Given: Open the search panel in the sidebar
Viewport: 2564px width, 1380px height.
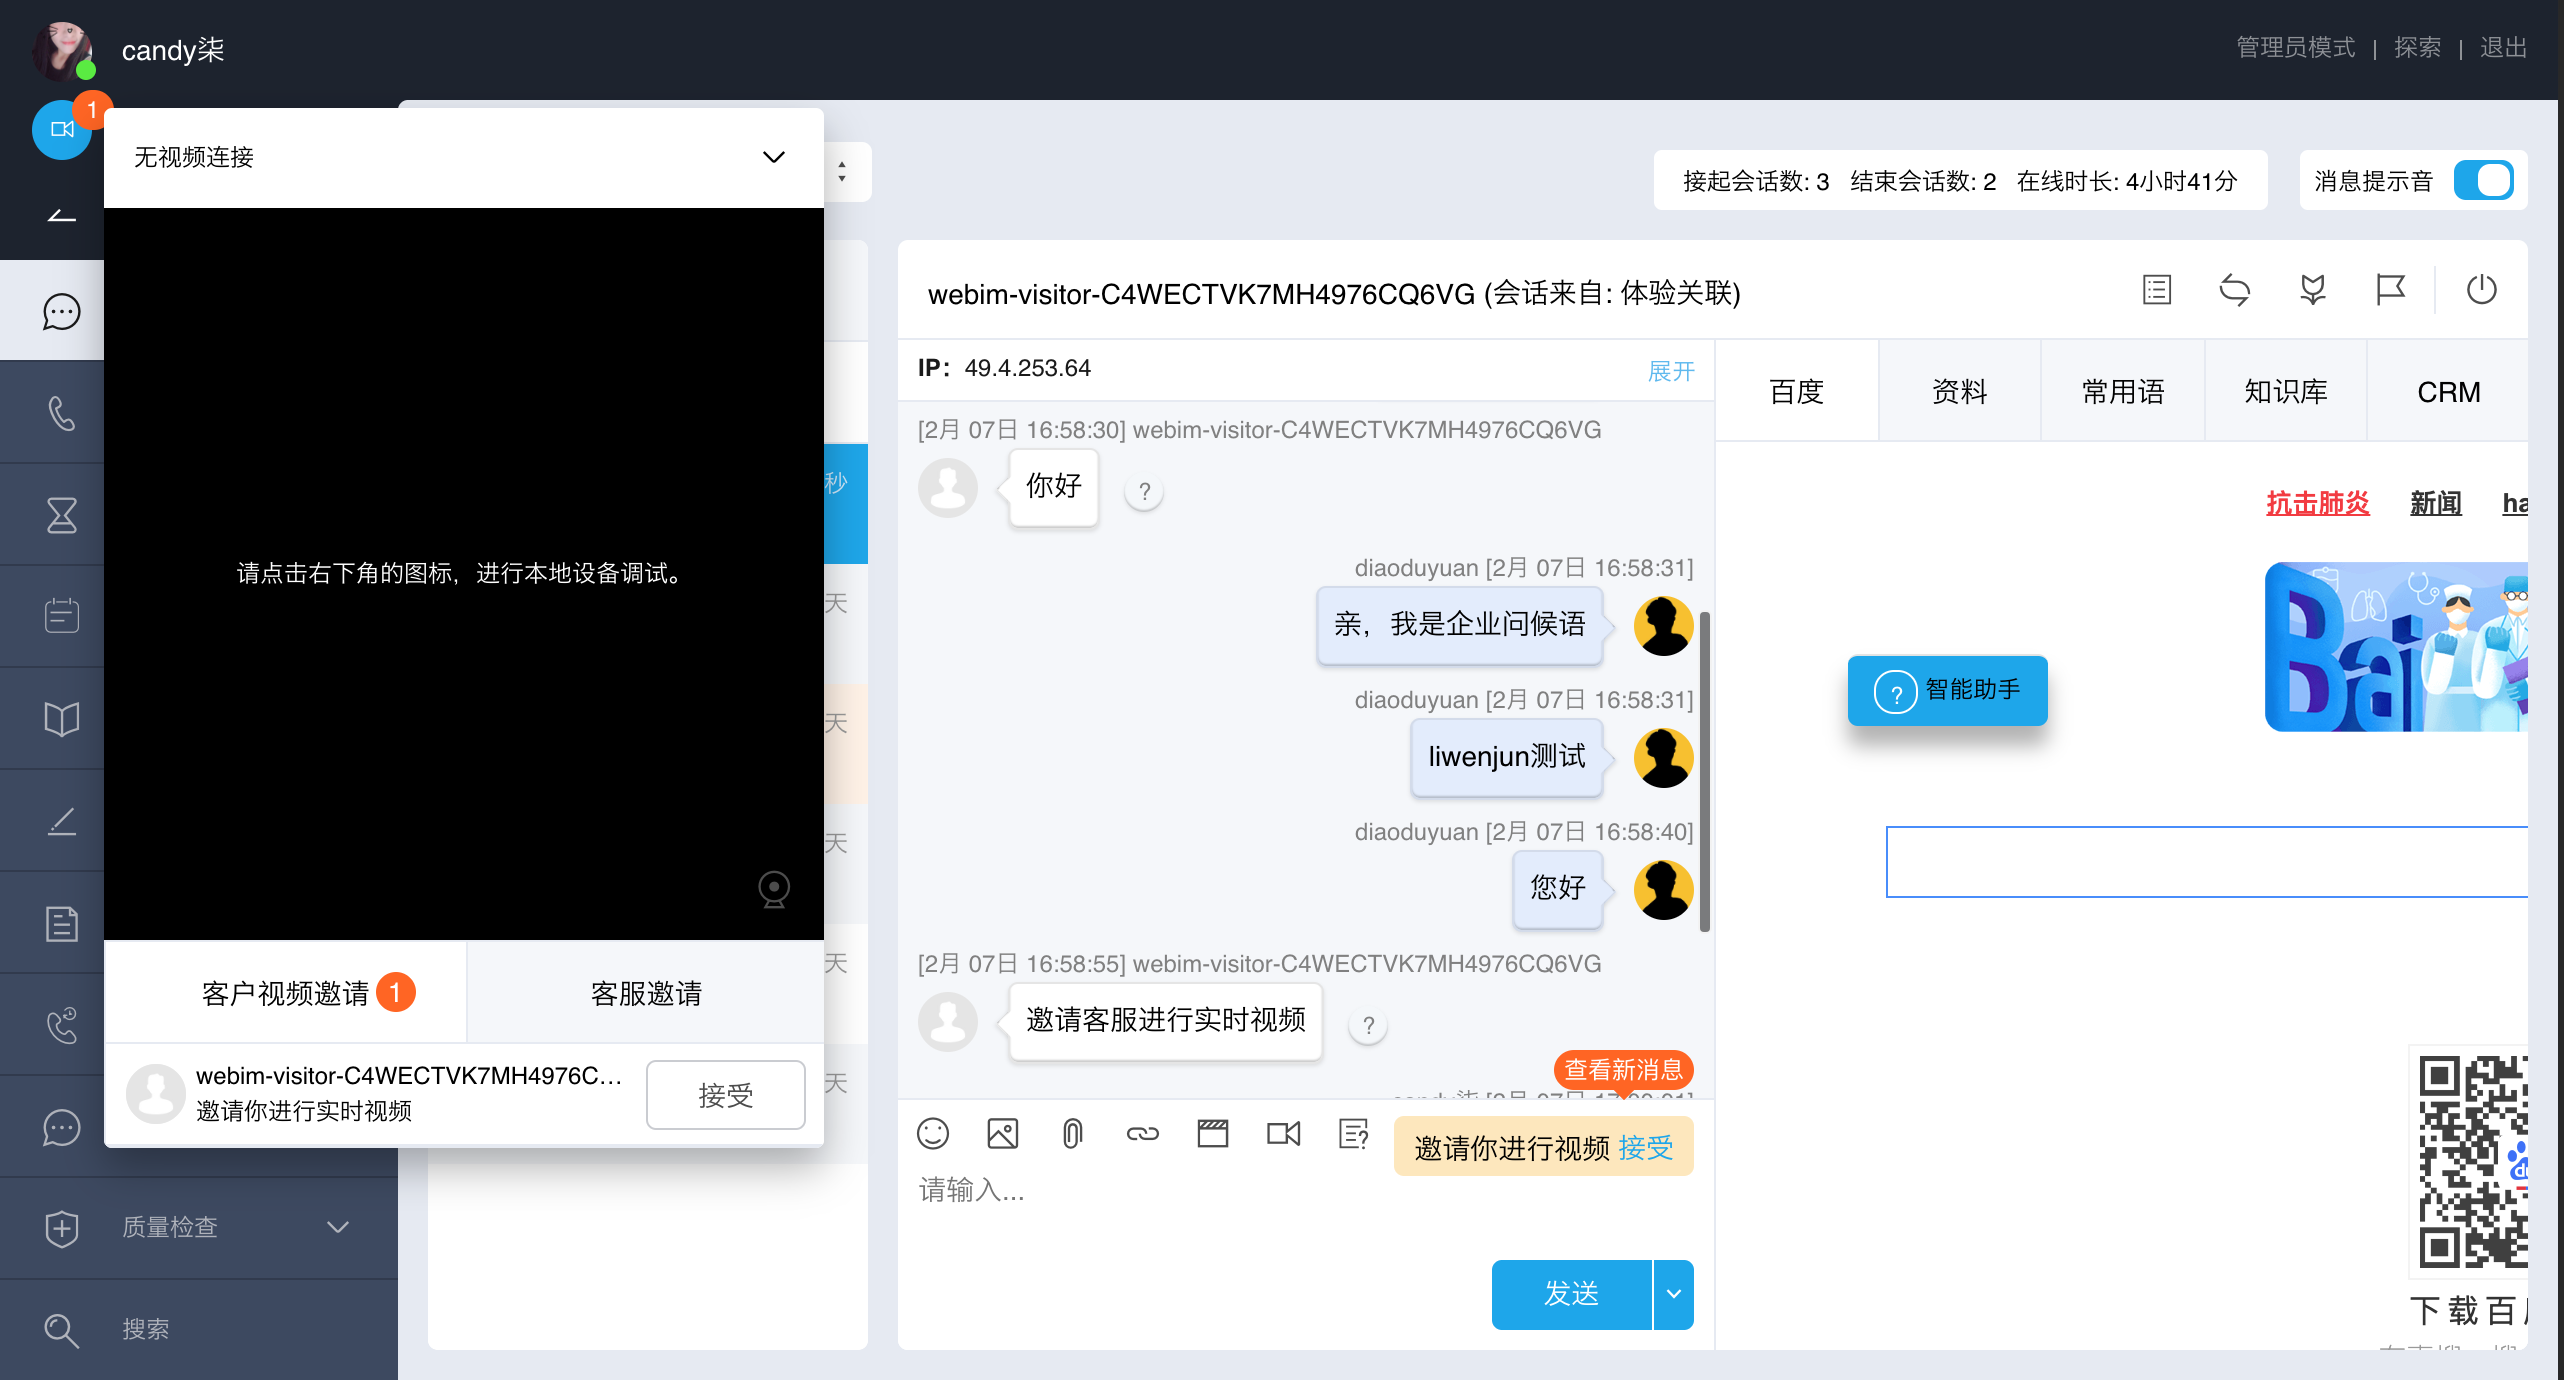Looking at the screenshot, I should pos(61,1330).
